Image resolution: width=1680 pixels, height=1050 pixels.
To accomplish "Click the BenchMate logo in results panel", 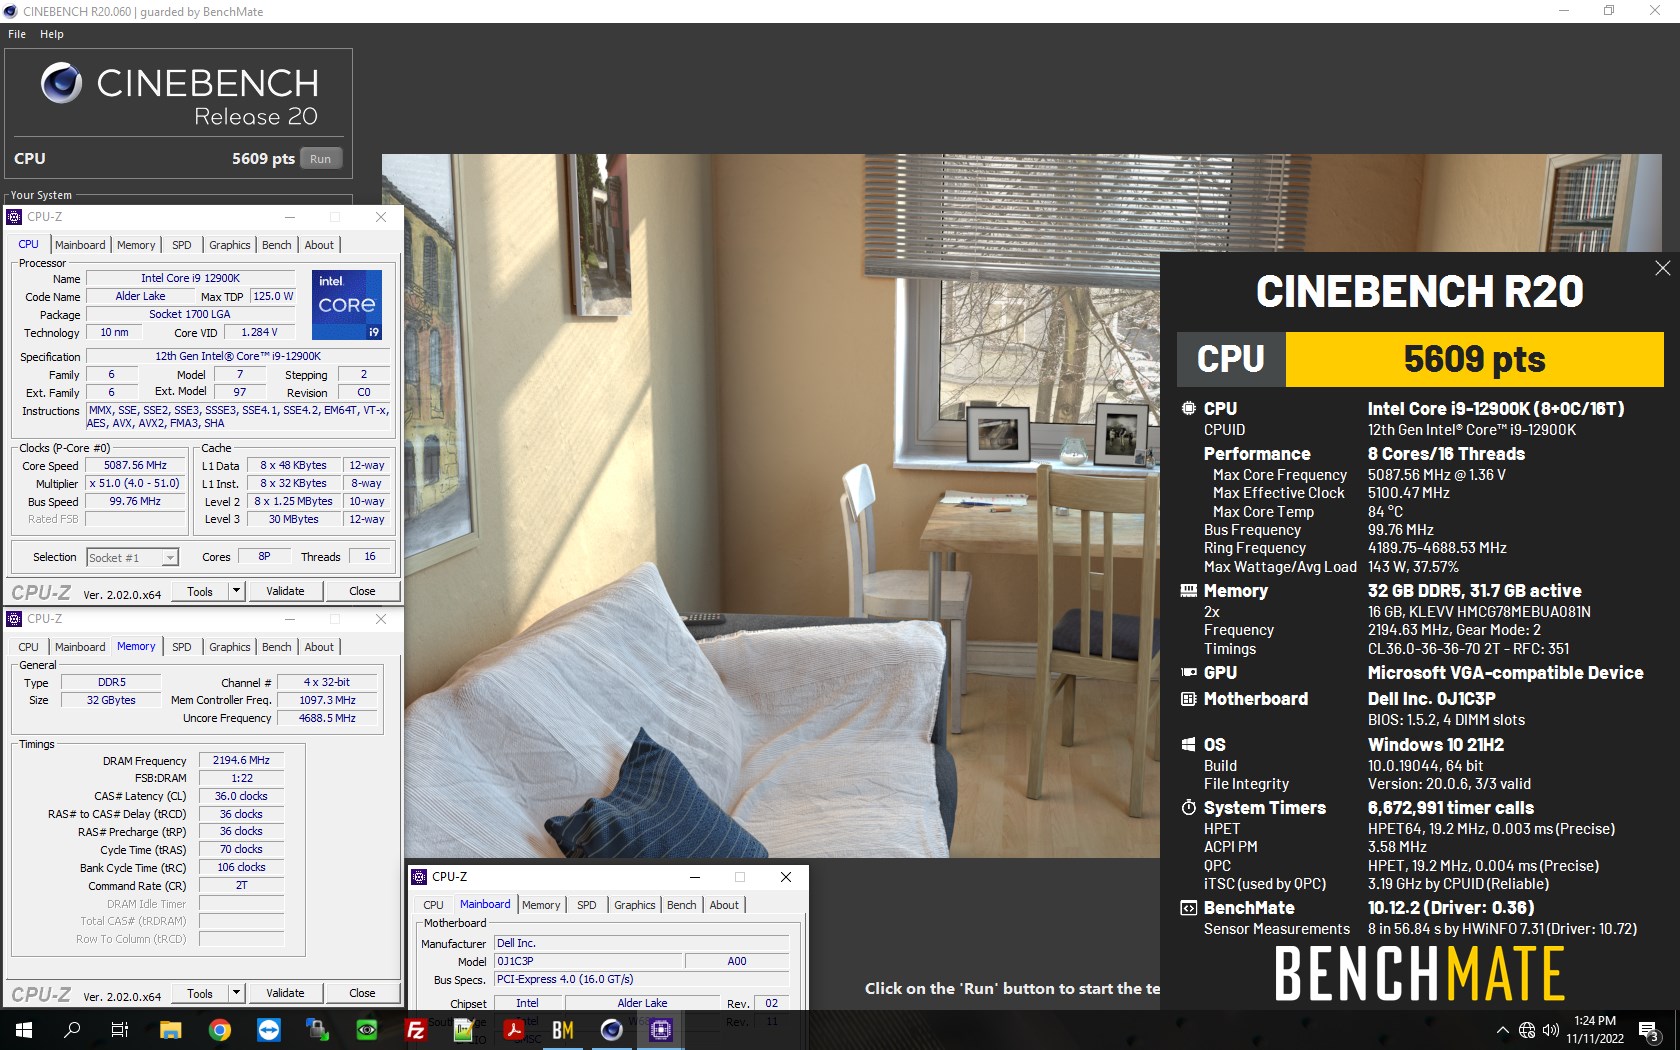I will click(x=1419, y=974).
